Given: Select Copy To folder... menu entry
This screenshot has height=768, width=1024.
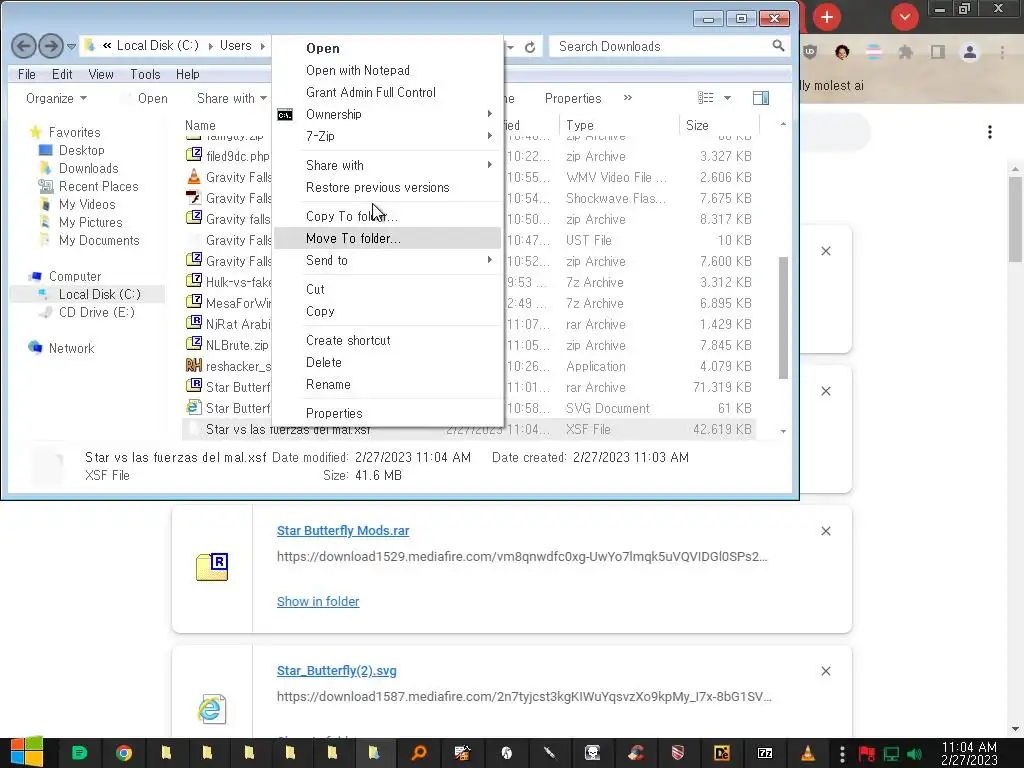Looking at the screenshot, I should point(387,216).
